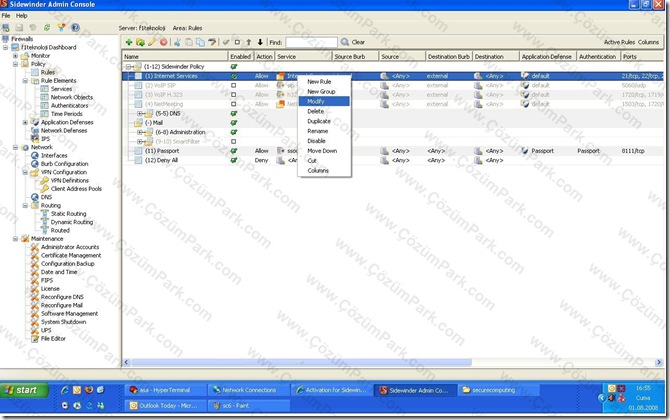Switch to Network Connections taskbar button
Image resolution: width=670 pixels, height=420 pixels.
point(249,390)
